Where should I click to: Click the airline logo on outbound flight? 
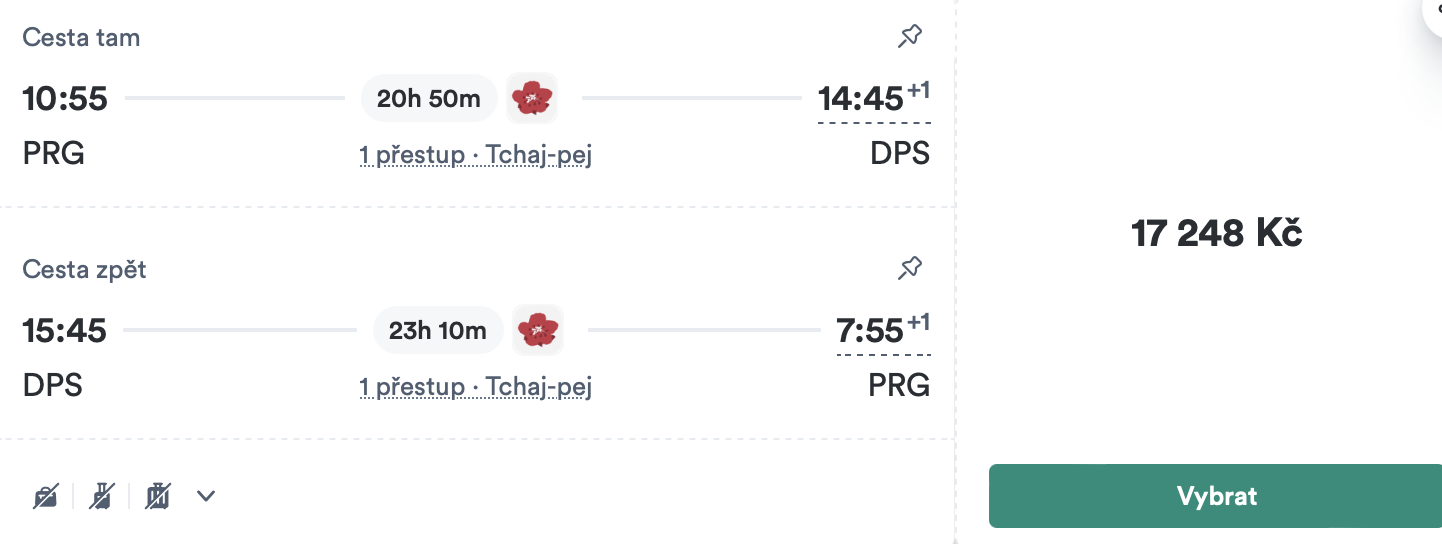point(531,98)
